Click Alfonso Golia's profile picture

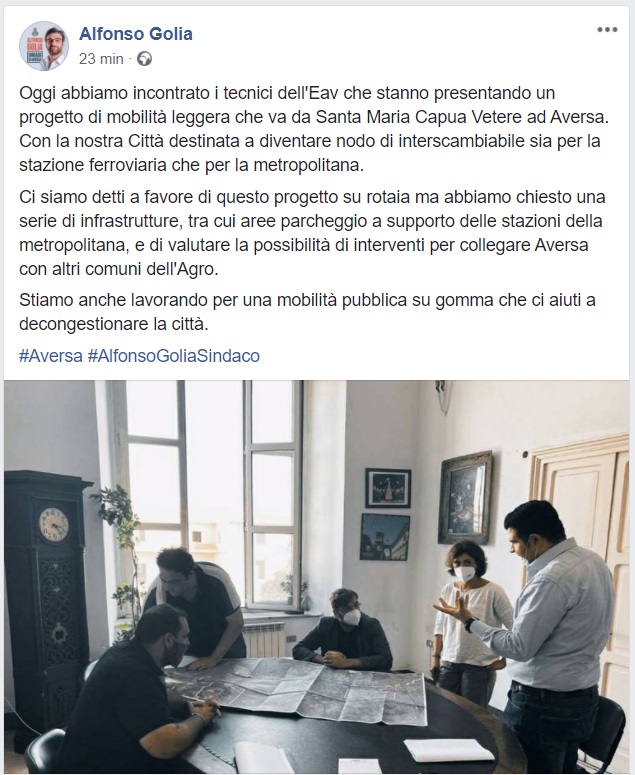(43, 46)
